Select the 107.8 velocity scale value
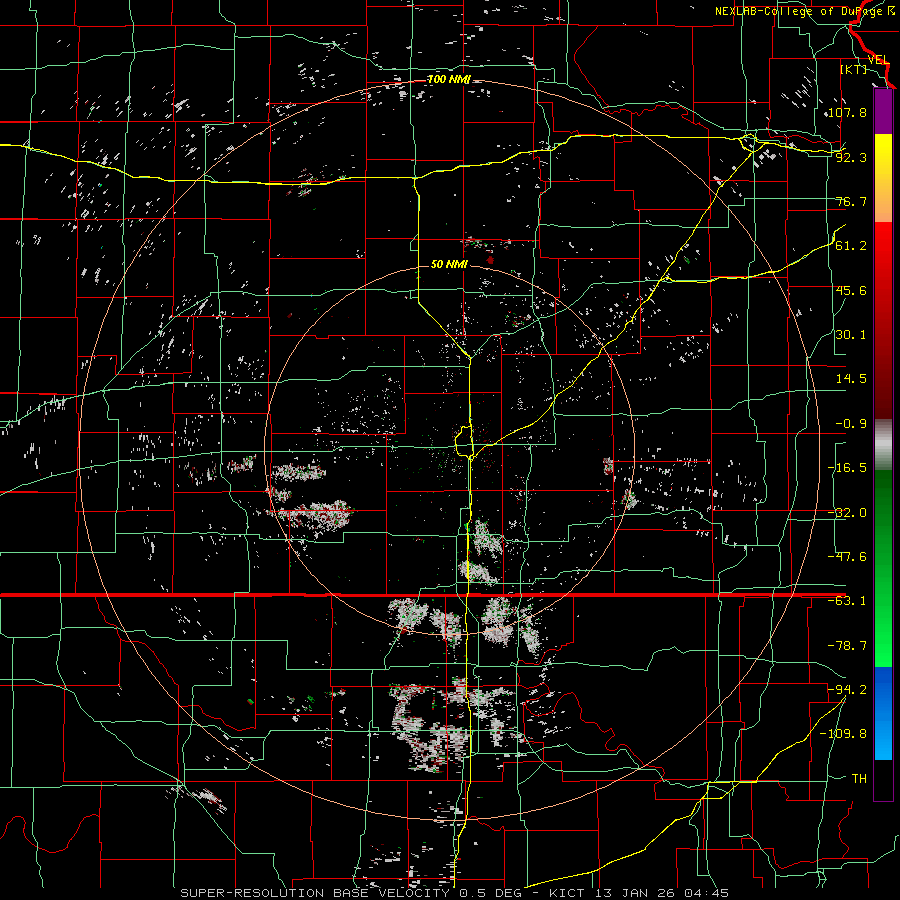This screenshot has width=900, height=900. pos(847,112)
